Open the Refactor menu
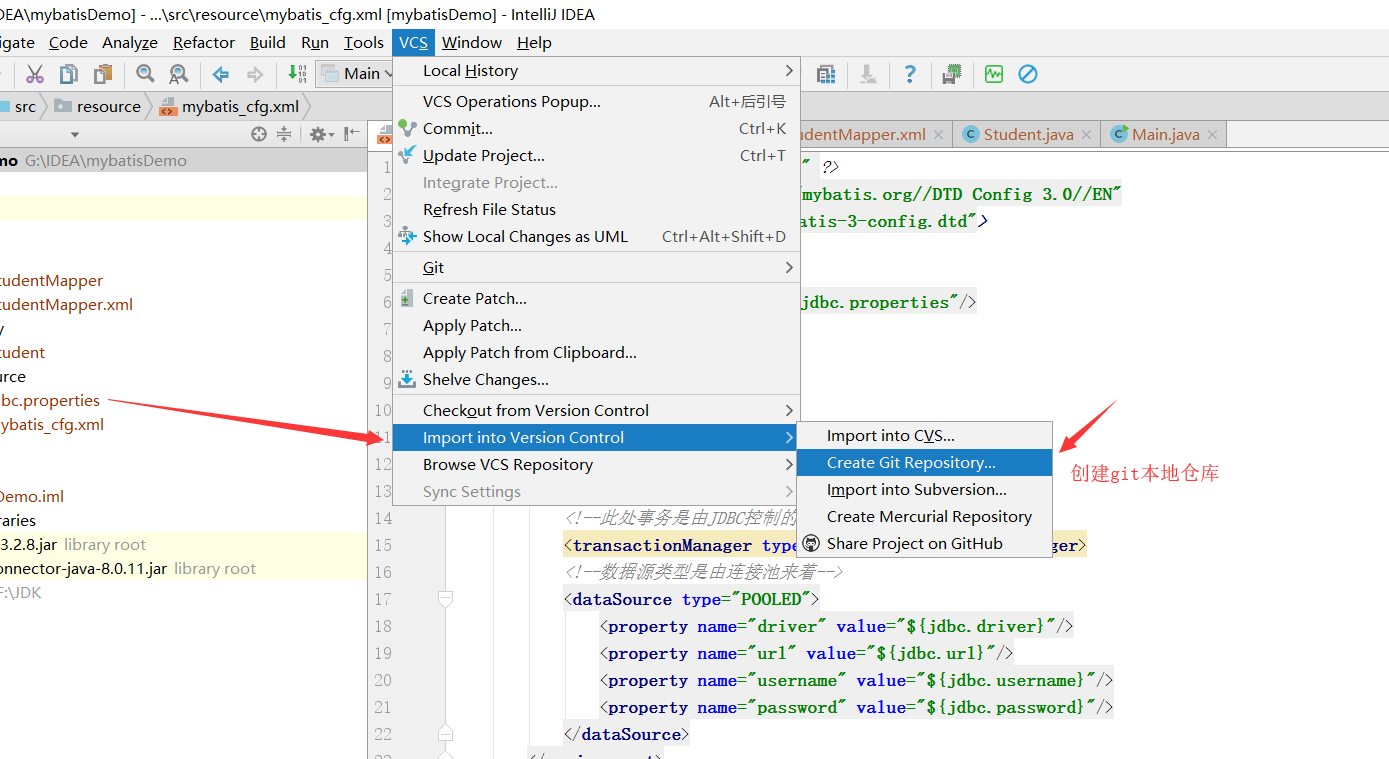This screenshot has width=1389, height=759. [204, 42]
